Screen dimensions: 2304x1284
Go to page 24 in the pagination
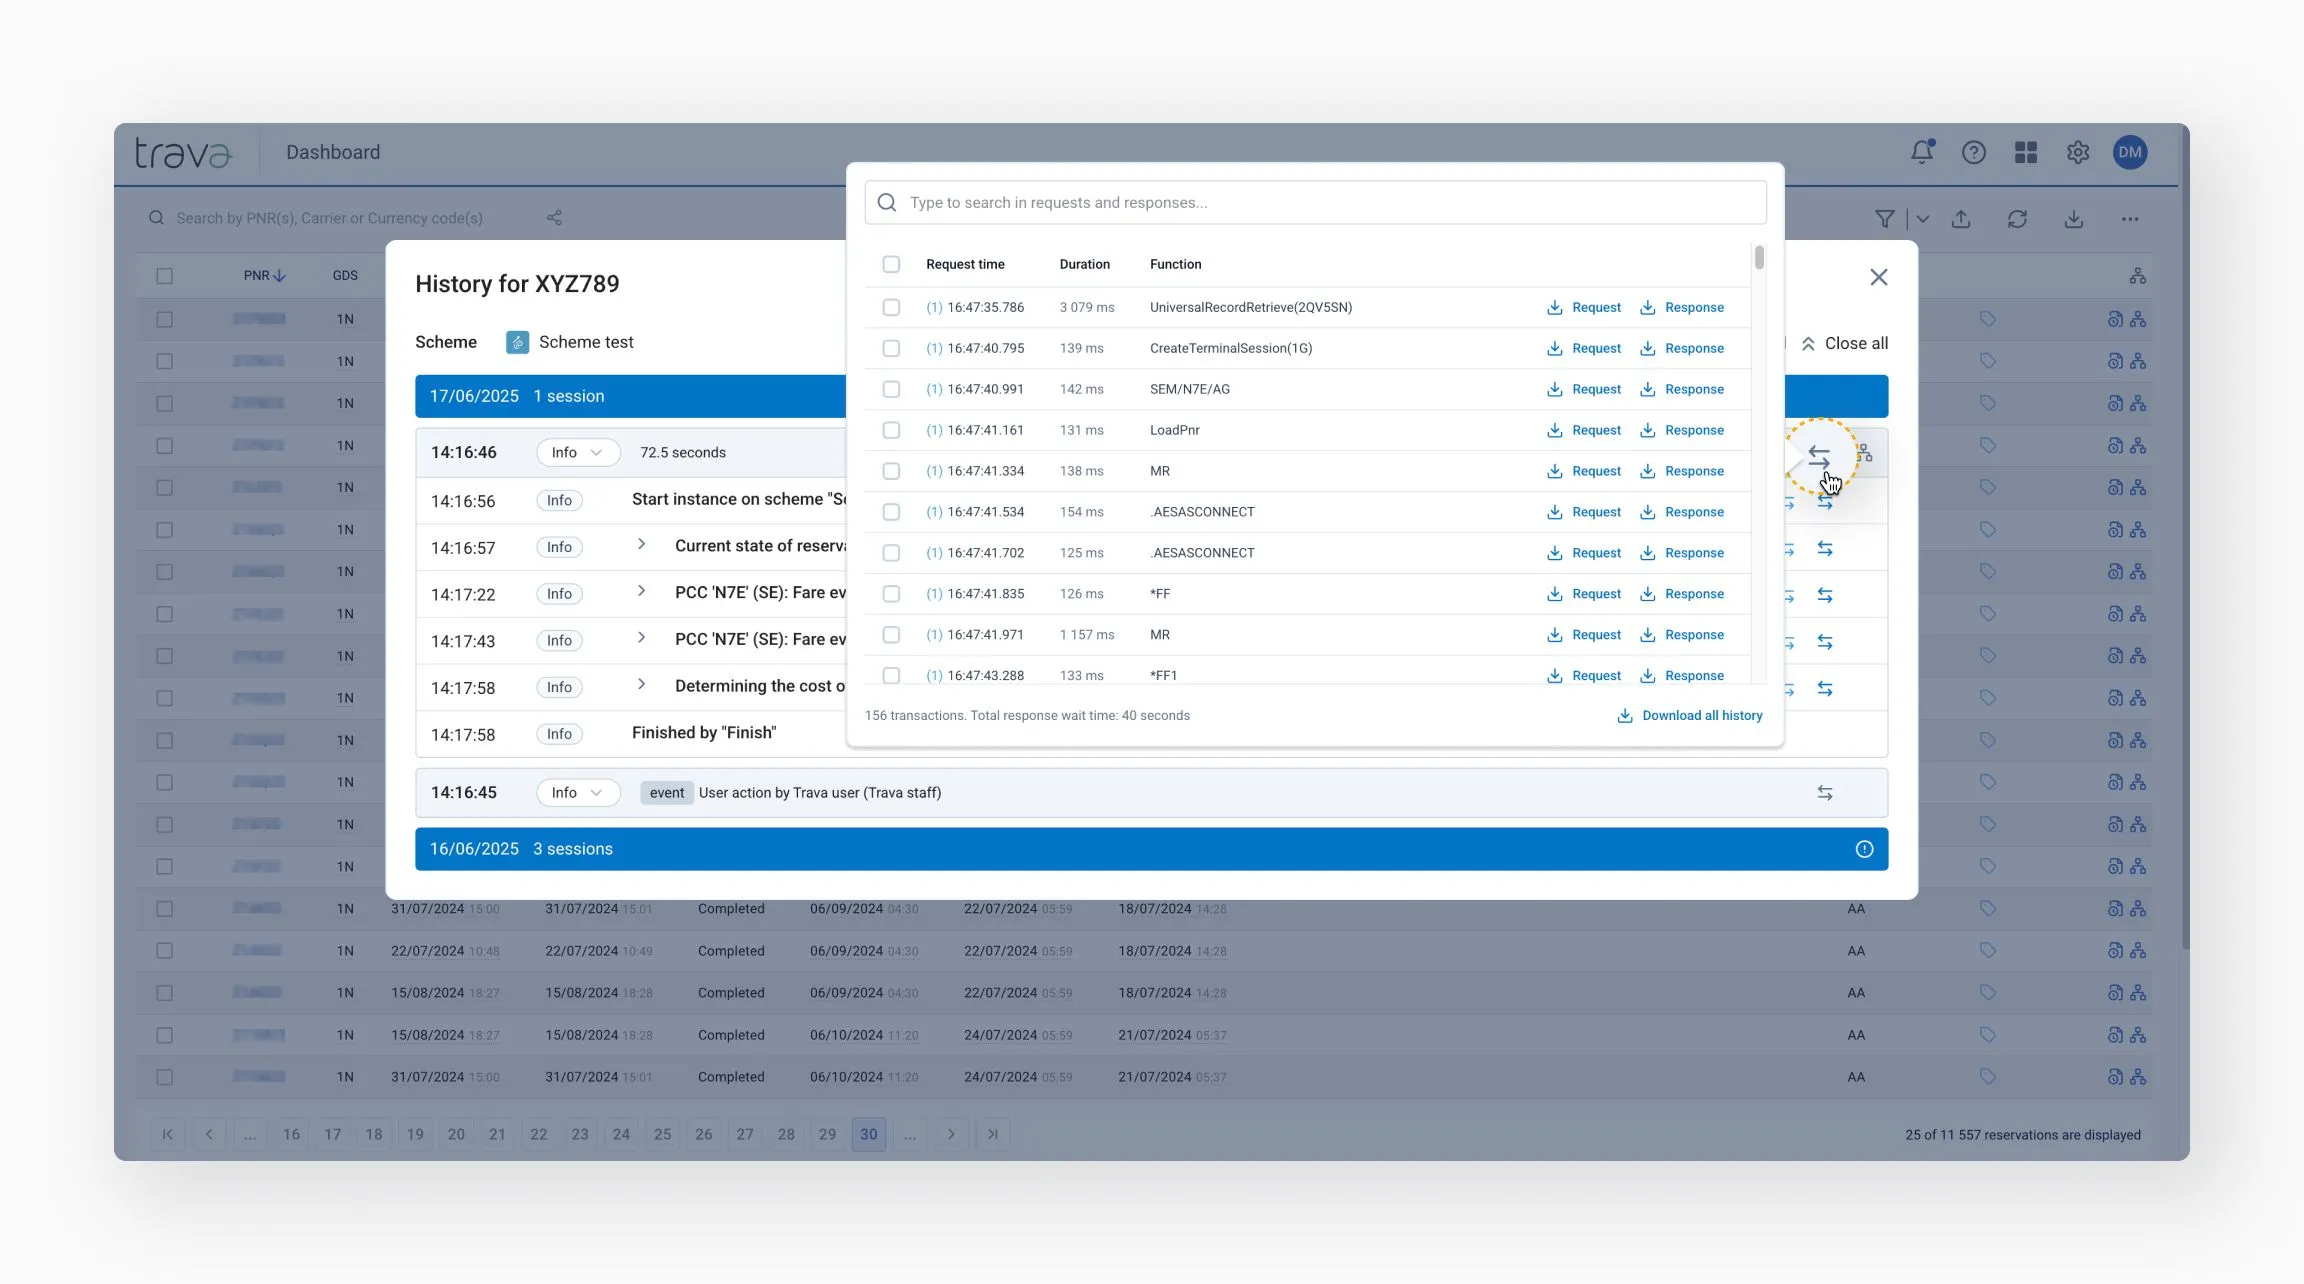(621, 1134)
